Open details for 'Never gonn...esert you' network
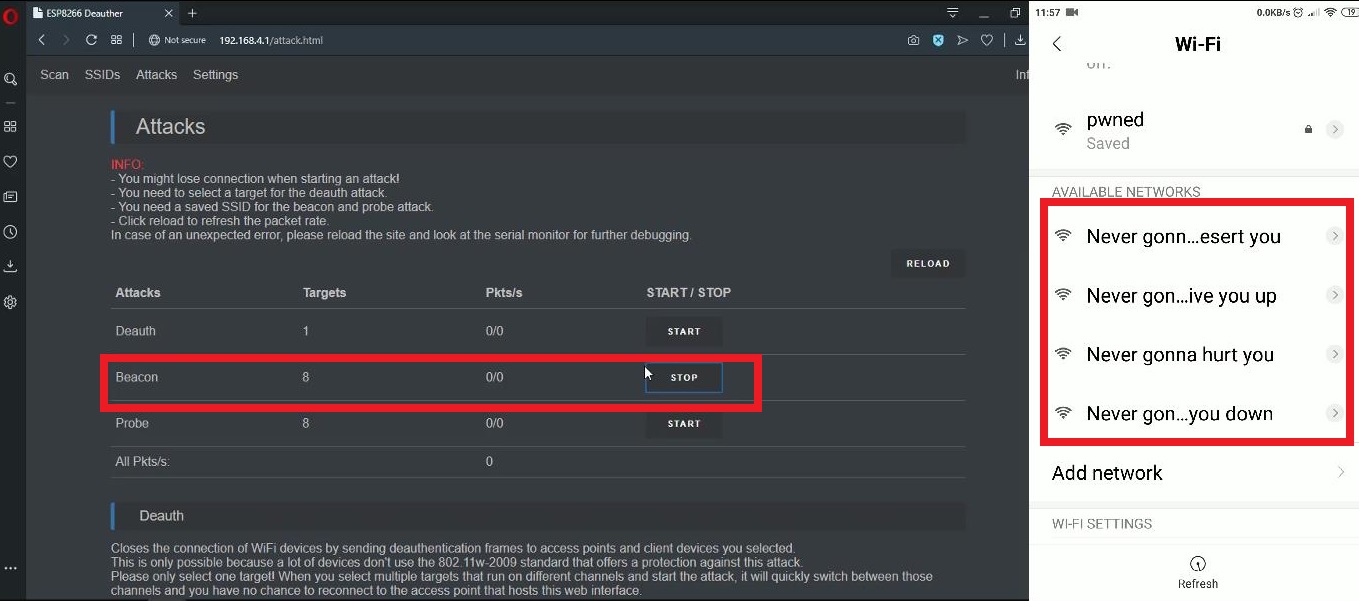Image resolution: width=1359 pixels, height=601 pixels. pyautogui.click(x=1334, y=236)
